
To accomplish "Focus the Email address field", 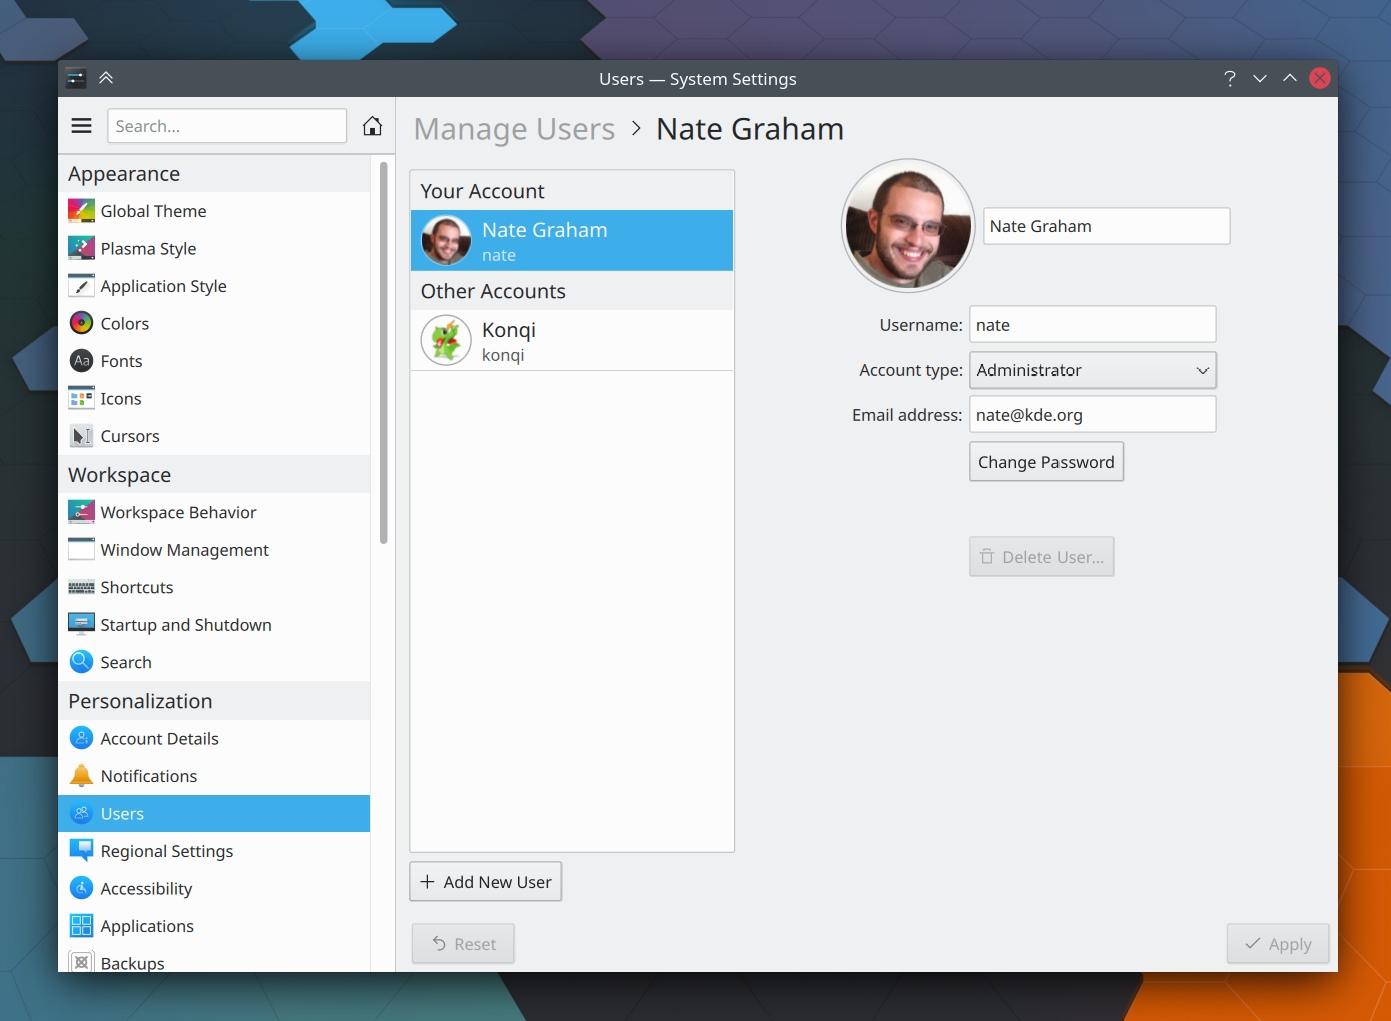I will pos(1092,415).
